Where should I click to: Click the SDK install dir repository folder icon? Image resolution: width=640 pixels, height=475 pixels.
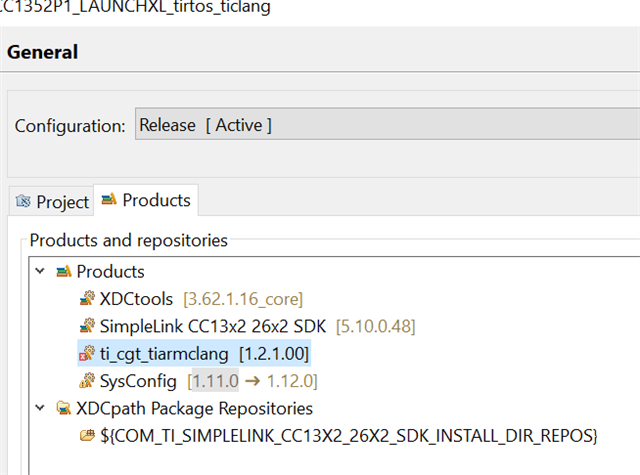tap(87, 436)
